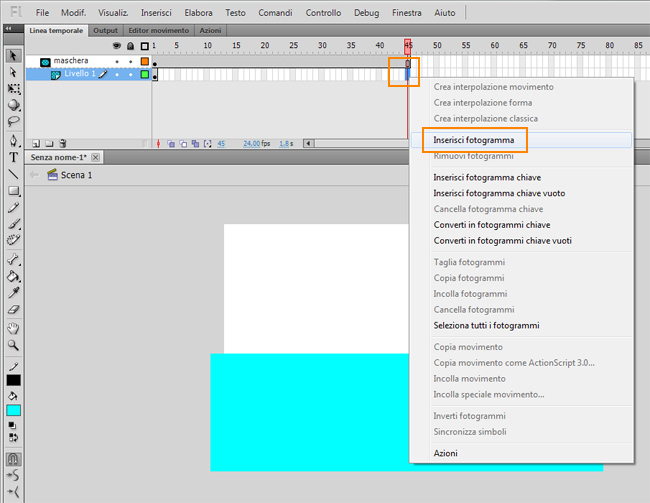Select the Eraser tool
Screen dimensions: 650x503
pyautogui.click(x=13, y=309)
